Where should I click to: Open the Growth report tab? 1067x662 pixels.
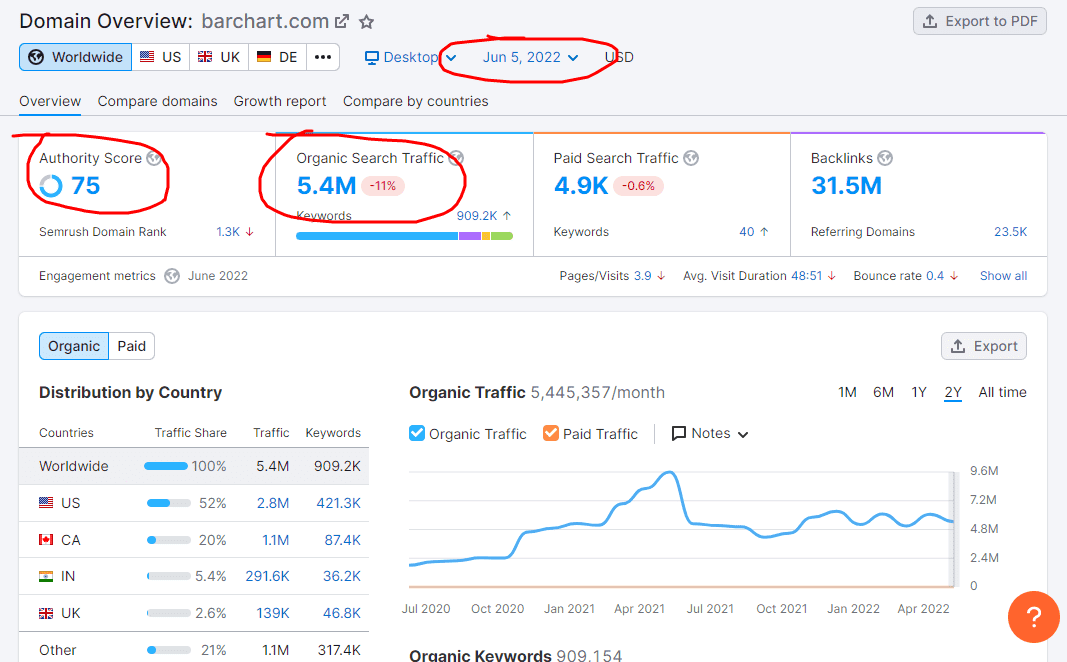coord(280,101)
